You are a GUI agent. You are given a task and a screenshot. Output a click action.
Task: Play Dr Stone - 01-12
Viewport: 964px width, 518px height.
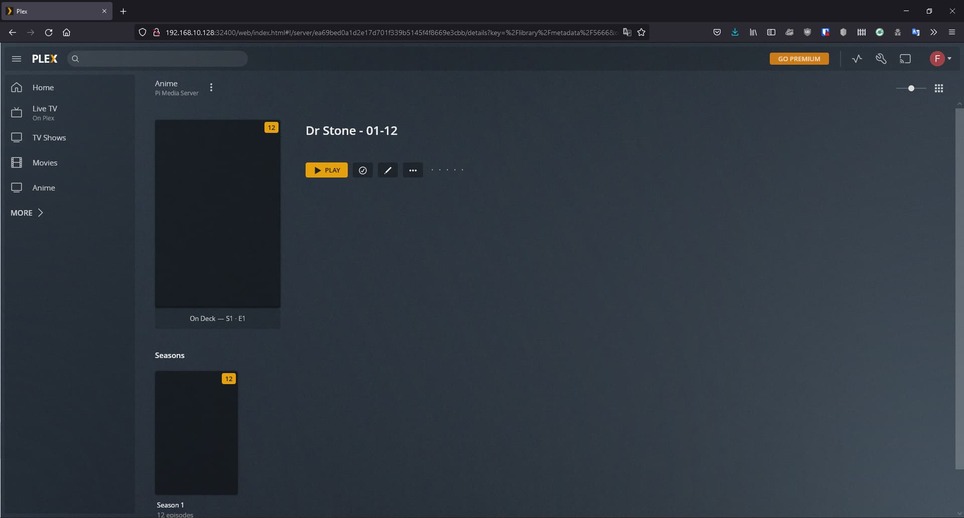pyautogui.click(x=326, y=170)
